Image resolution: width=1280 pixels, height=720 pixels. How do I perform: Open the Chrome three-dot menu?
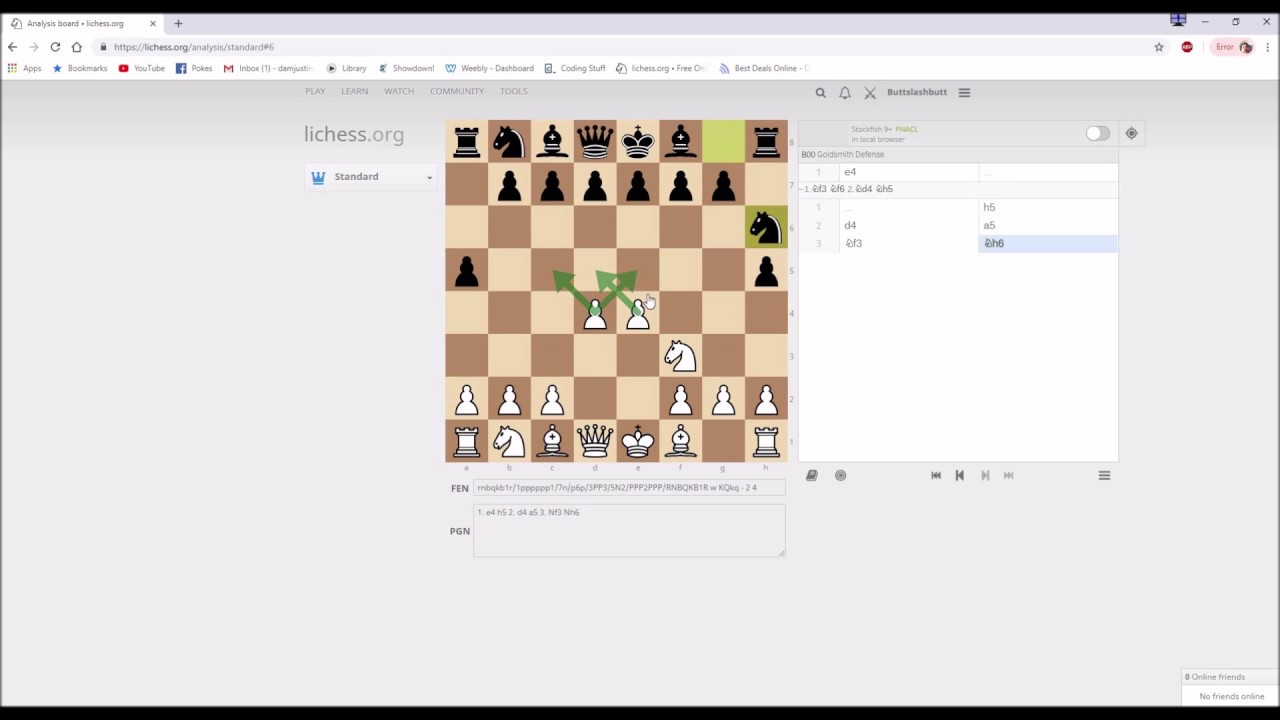point(1267,47)
